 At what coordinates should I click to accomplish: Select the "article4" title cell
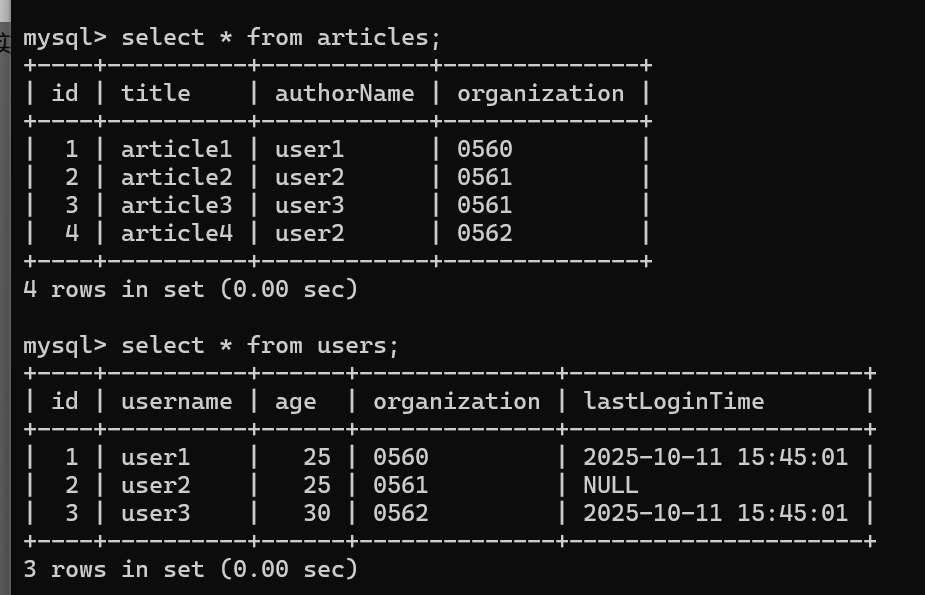(x=176, y=234)
